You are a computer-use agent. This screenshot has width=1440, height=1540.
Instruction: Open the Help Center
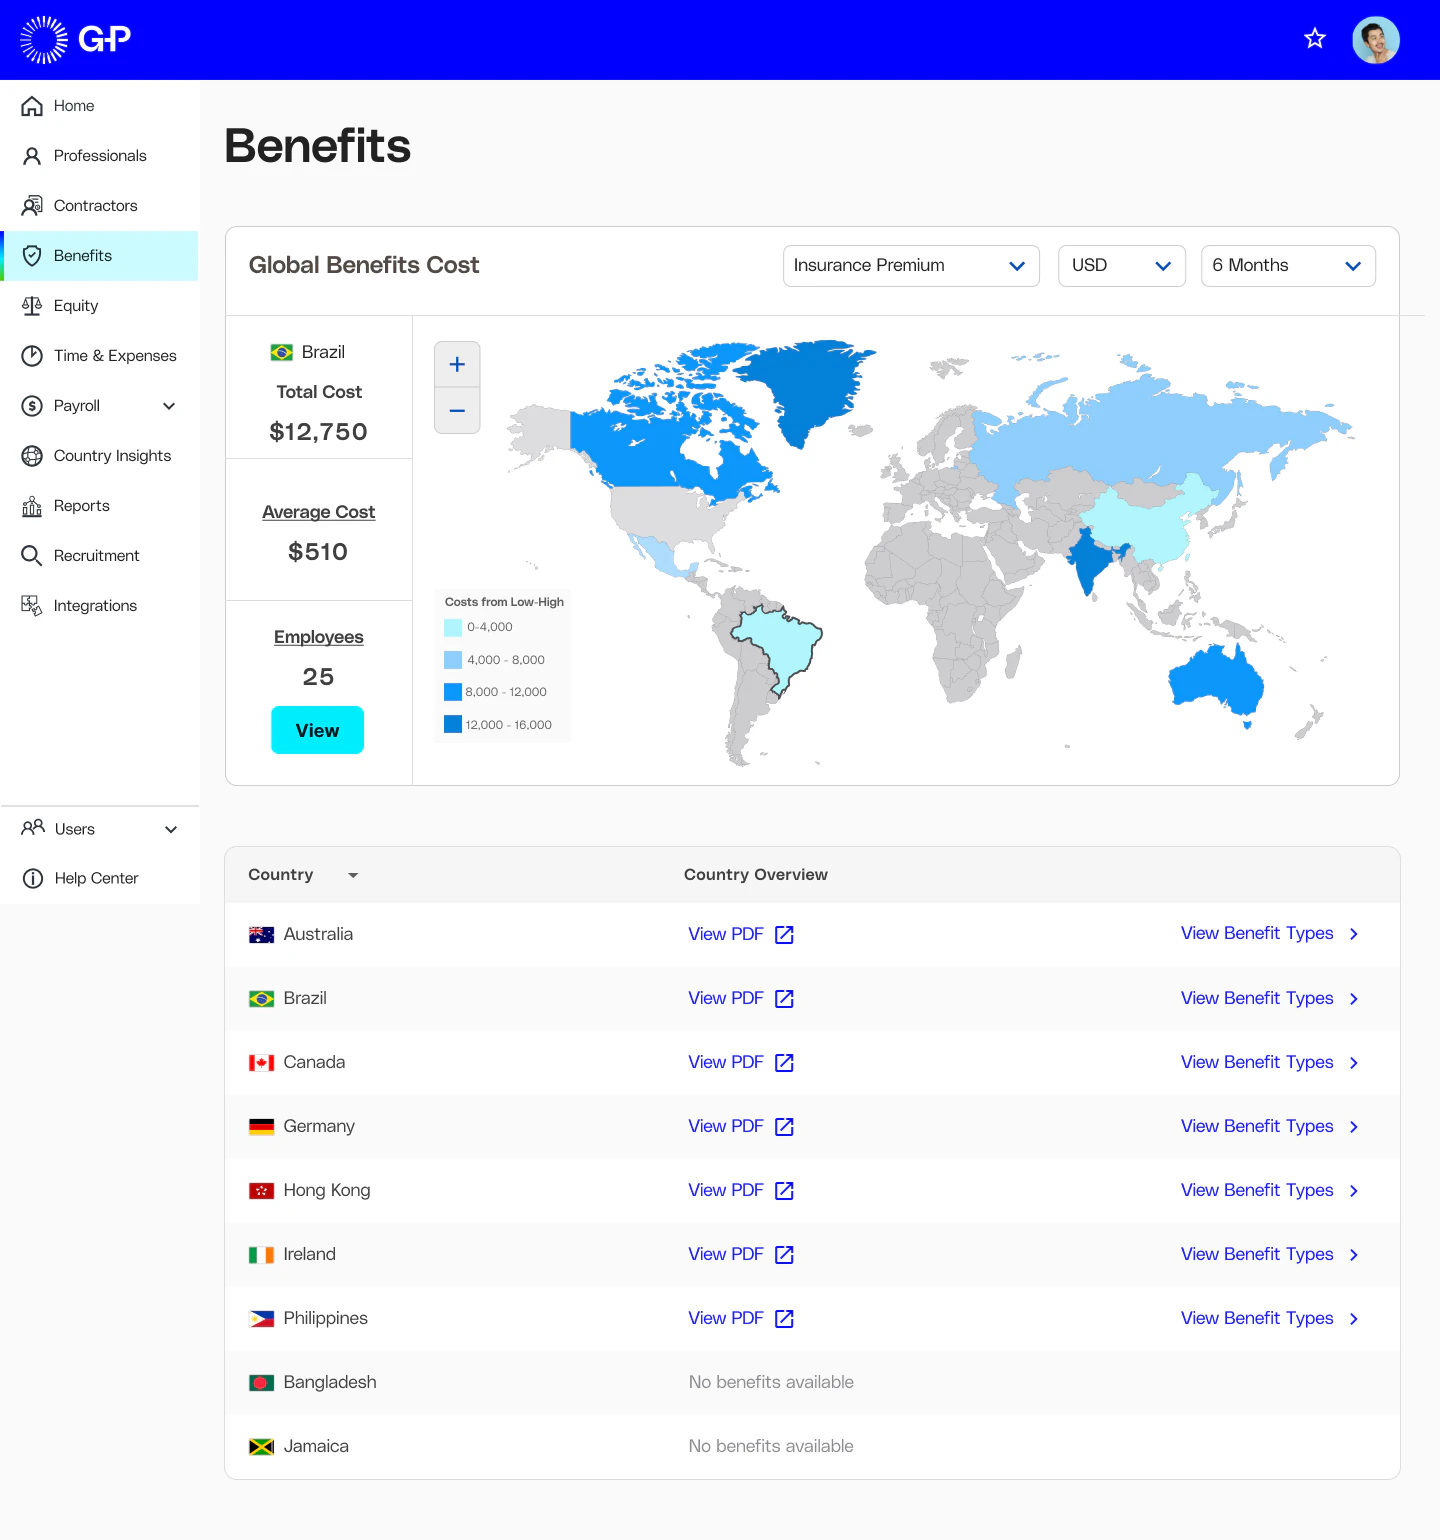coord(96,878)
